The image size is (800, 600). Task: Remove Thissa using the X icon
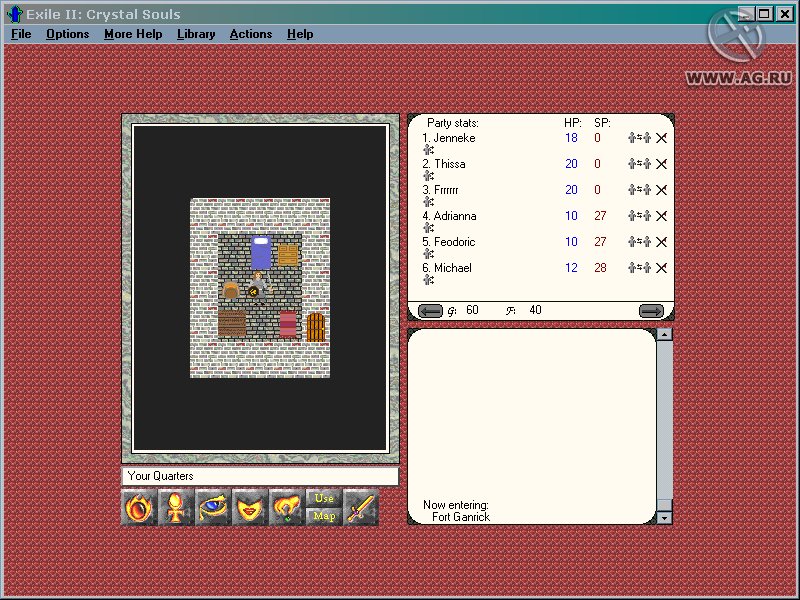[660, 164]
